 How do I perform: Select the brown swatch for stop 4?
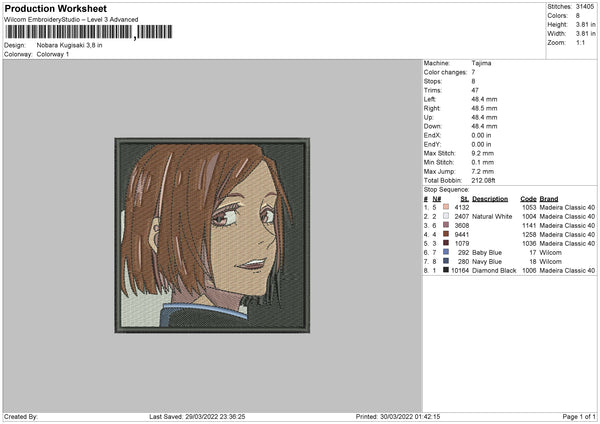tap(446, 234)
